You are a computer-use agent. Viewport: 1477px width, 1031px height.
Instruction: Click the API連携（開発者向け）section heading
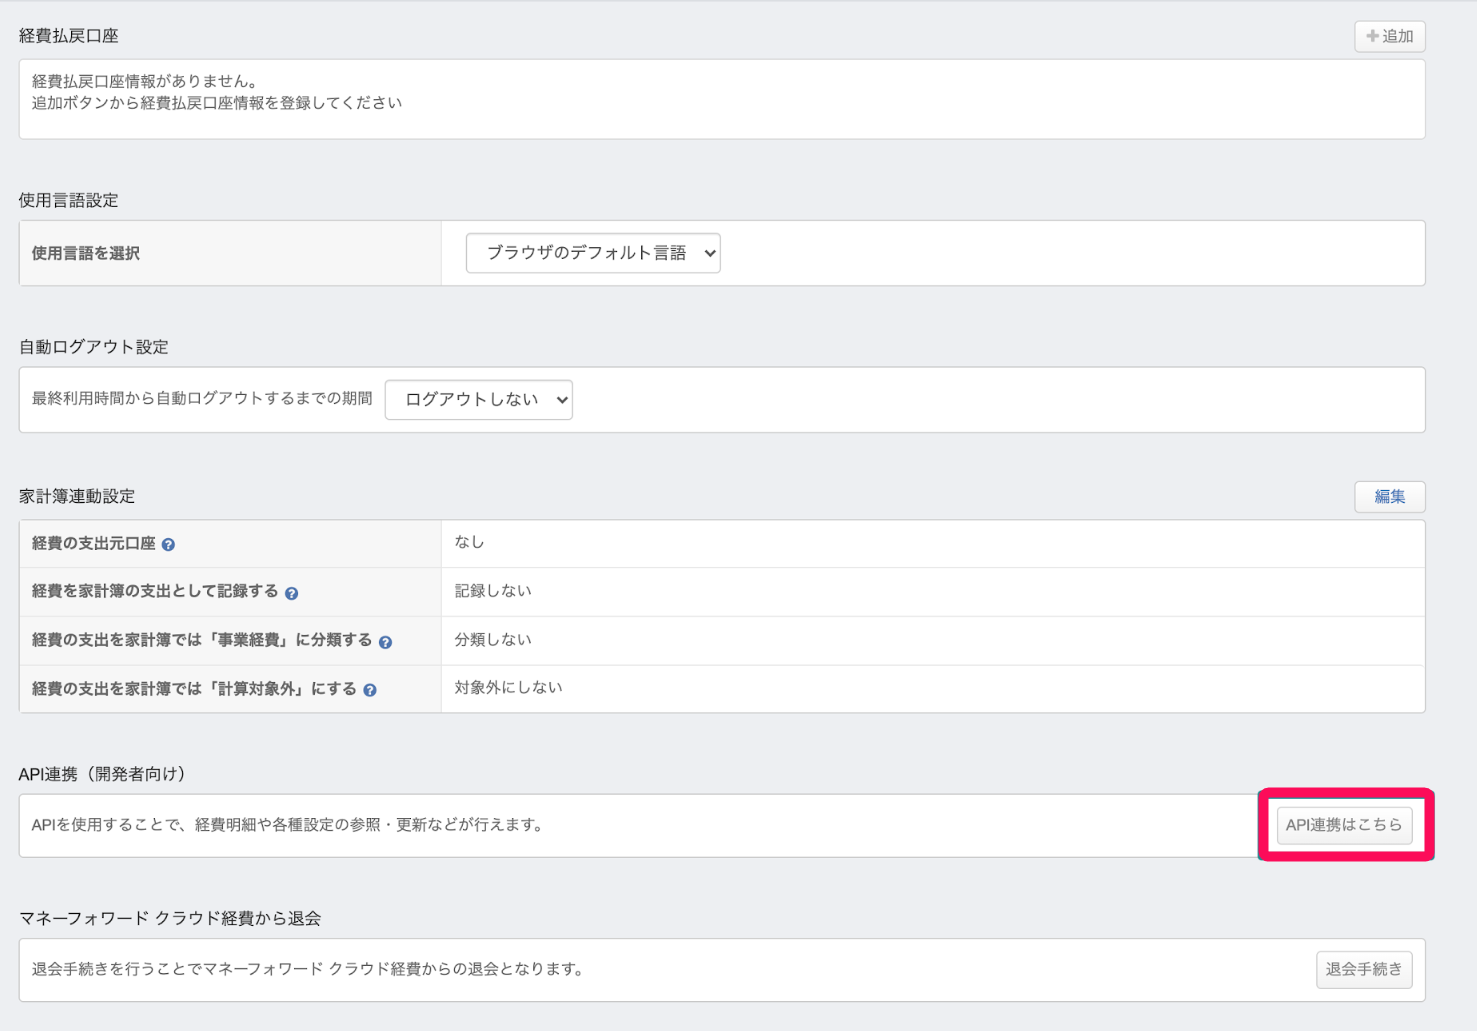pos(105,774)
